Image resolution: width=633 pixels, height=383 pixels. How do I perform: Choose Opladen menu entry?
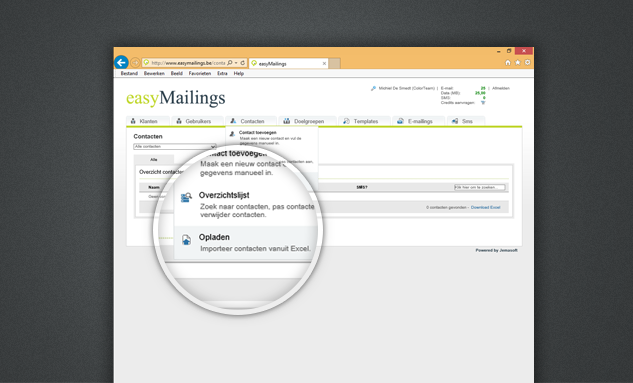coord(245,243)
